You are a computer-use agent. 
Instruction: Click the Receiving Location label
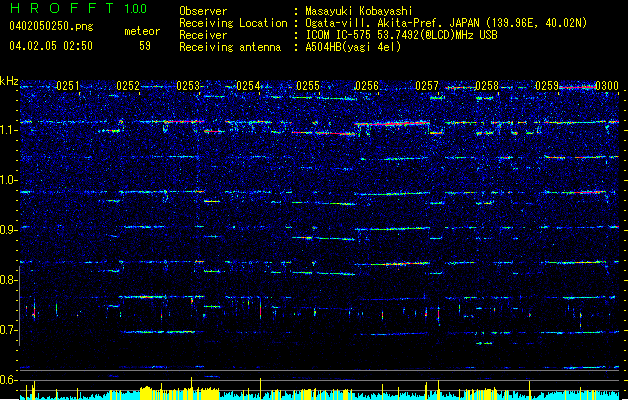point(233,23)
